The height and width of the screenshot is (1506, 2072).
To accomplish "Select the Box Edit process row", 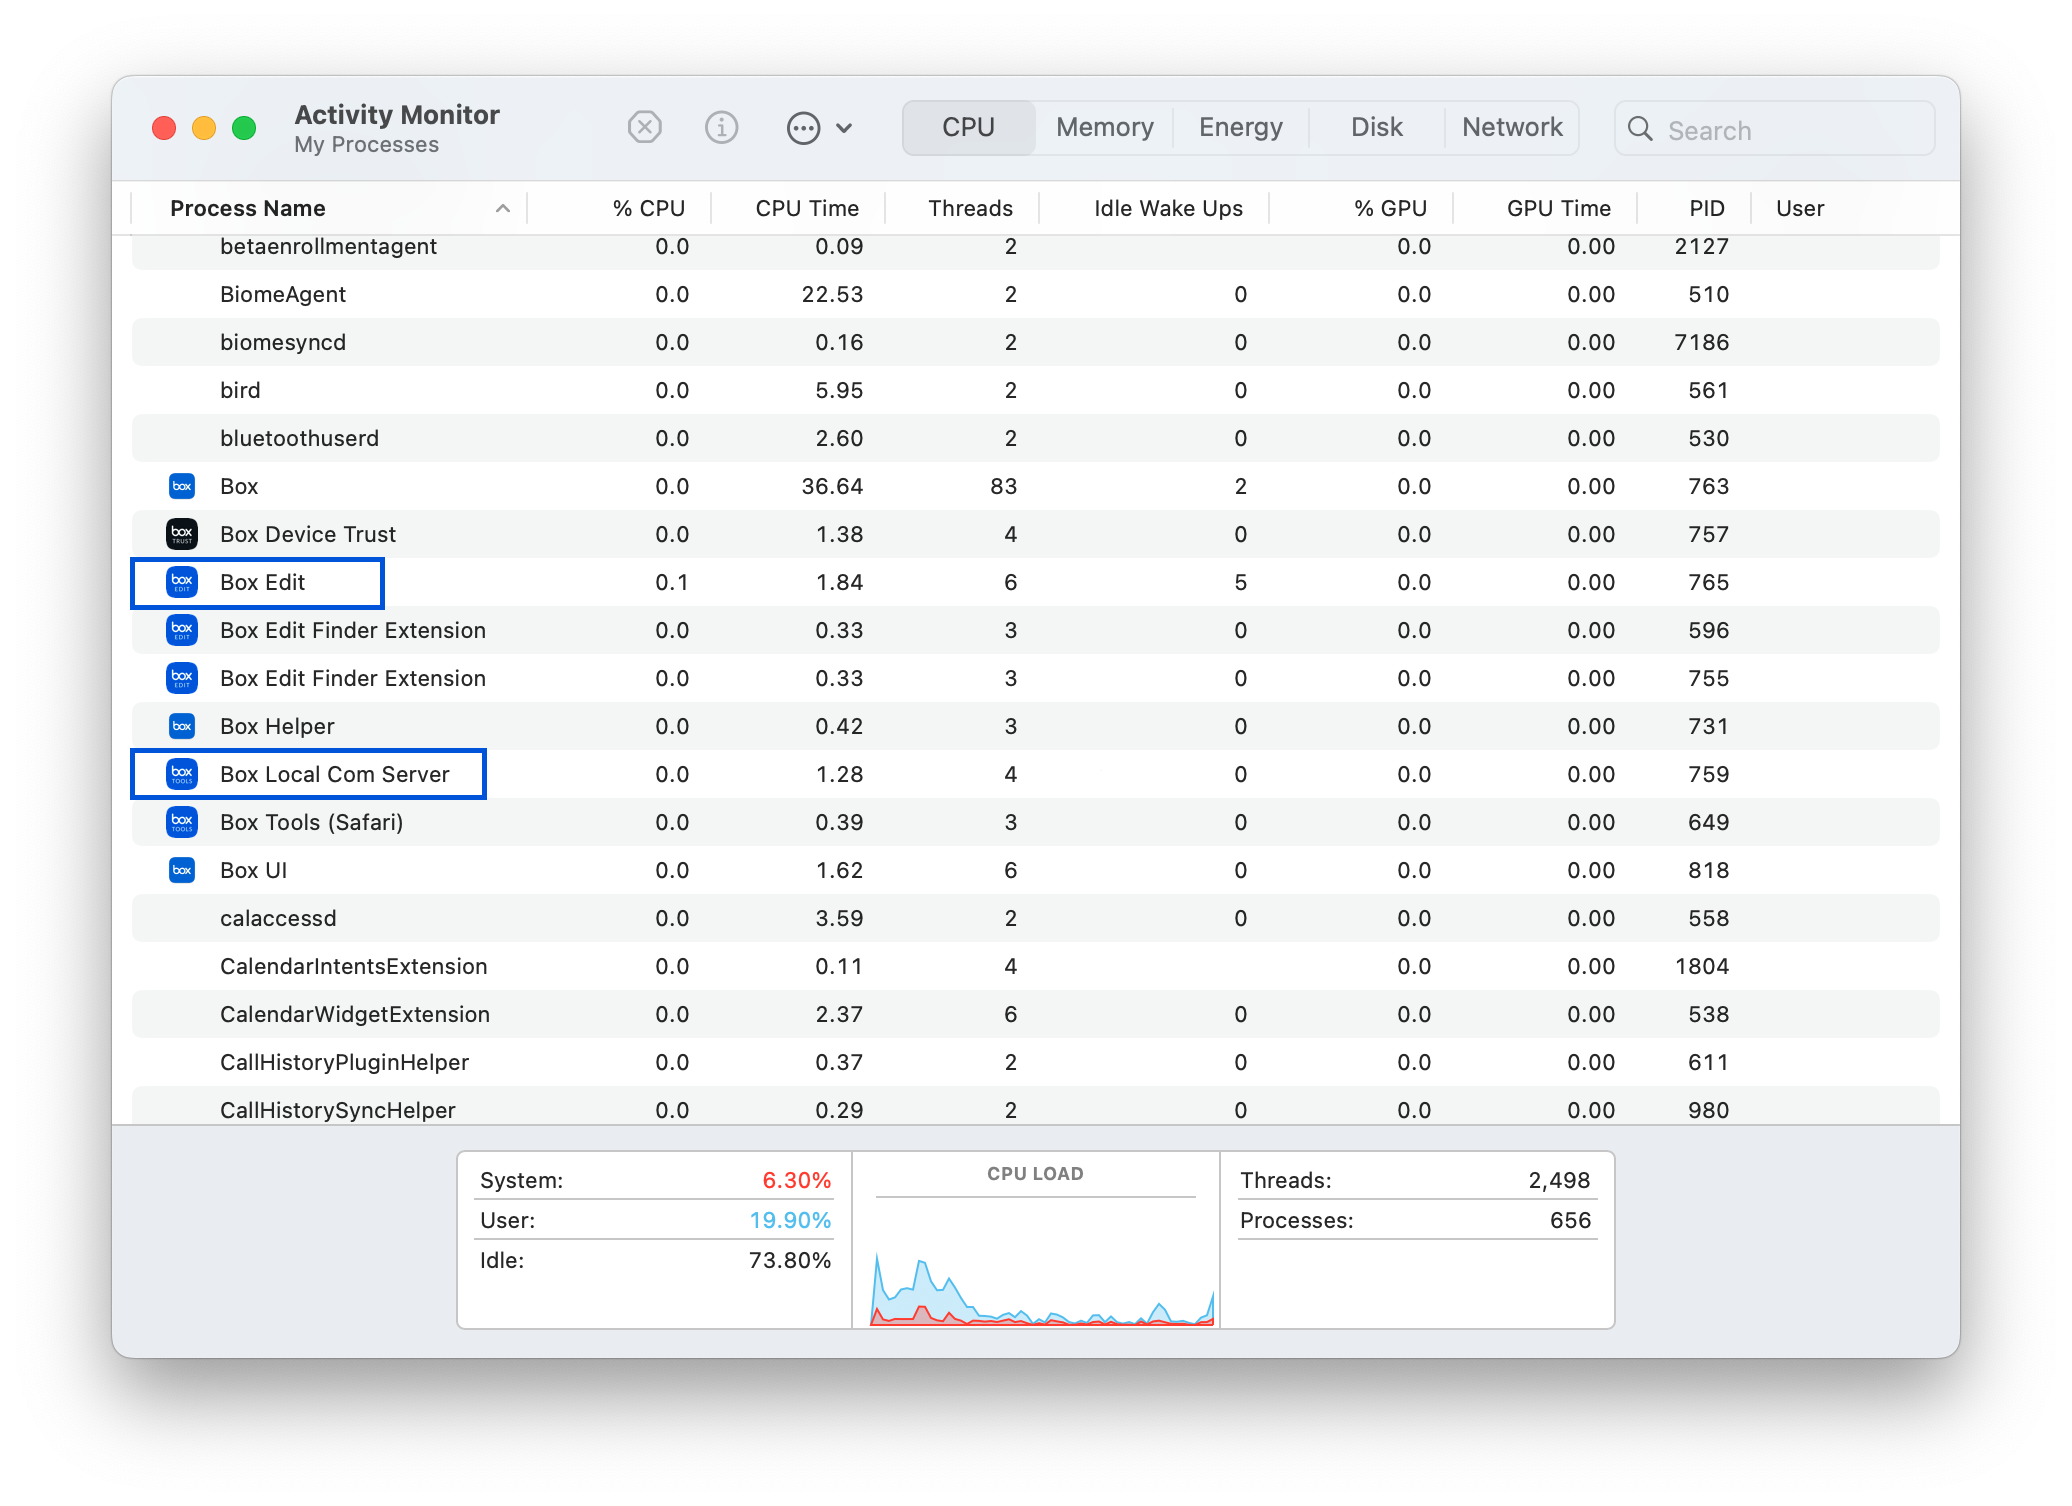I will [x=262, y=583].
